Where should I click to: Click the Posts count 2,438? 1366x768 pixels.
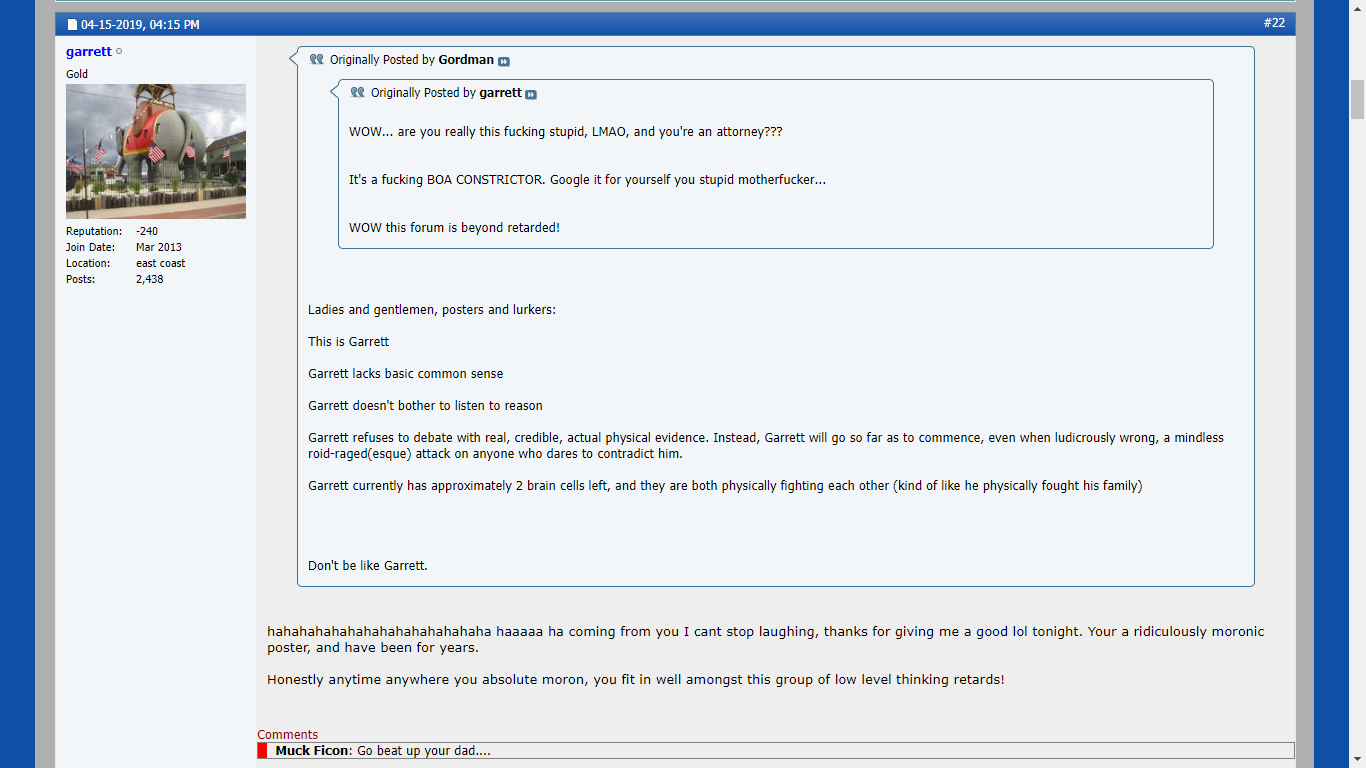coord(150,279)
